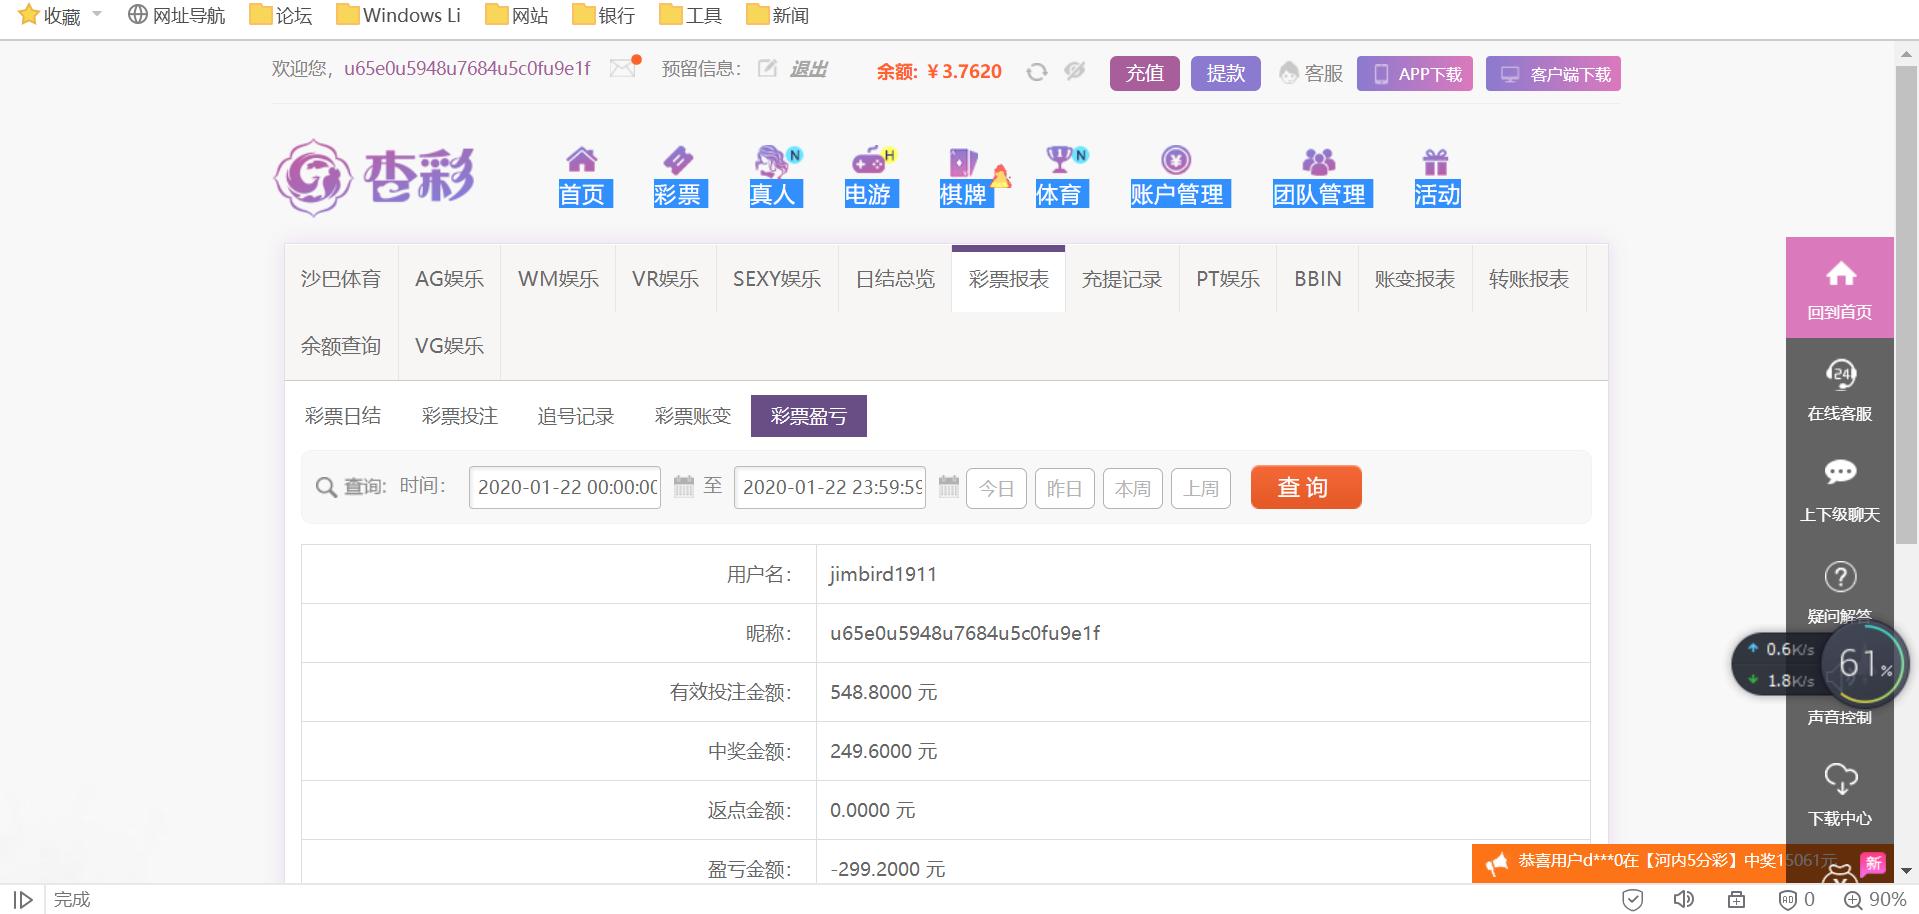The height and width of the screenshot is (914, 1919).
Task: Click the orange 查询 query button
Action: [x=1305, y=487]
